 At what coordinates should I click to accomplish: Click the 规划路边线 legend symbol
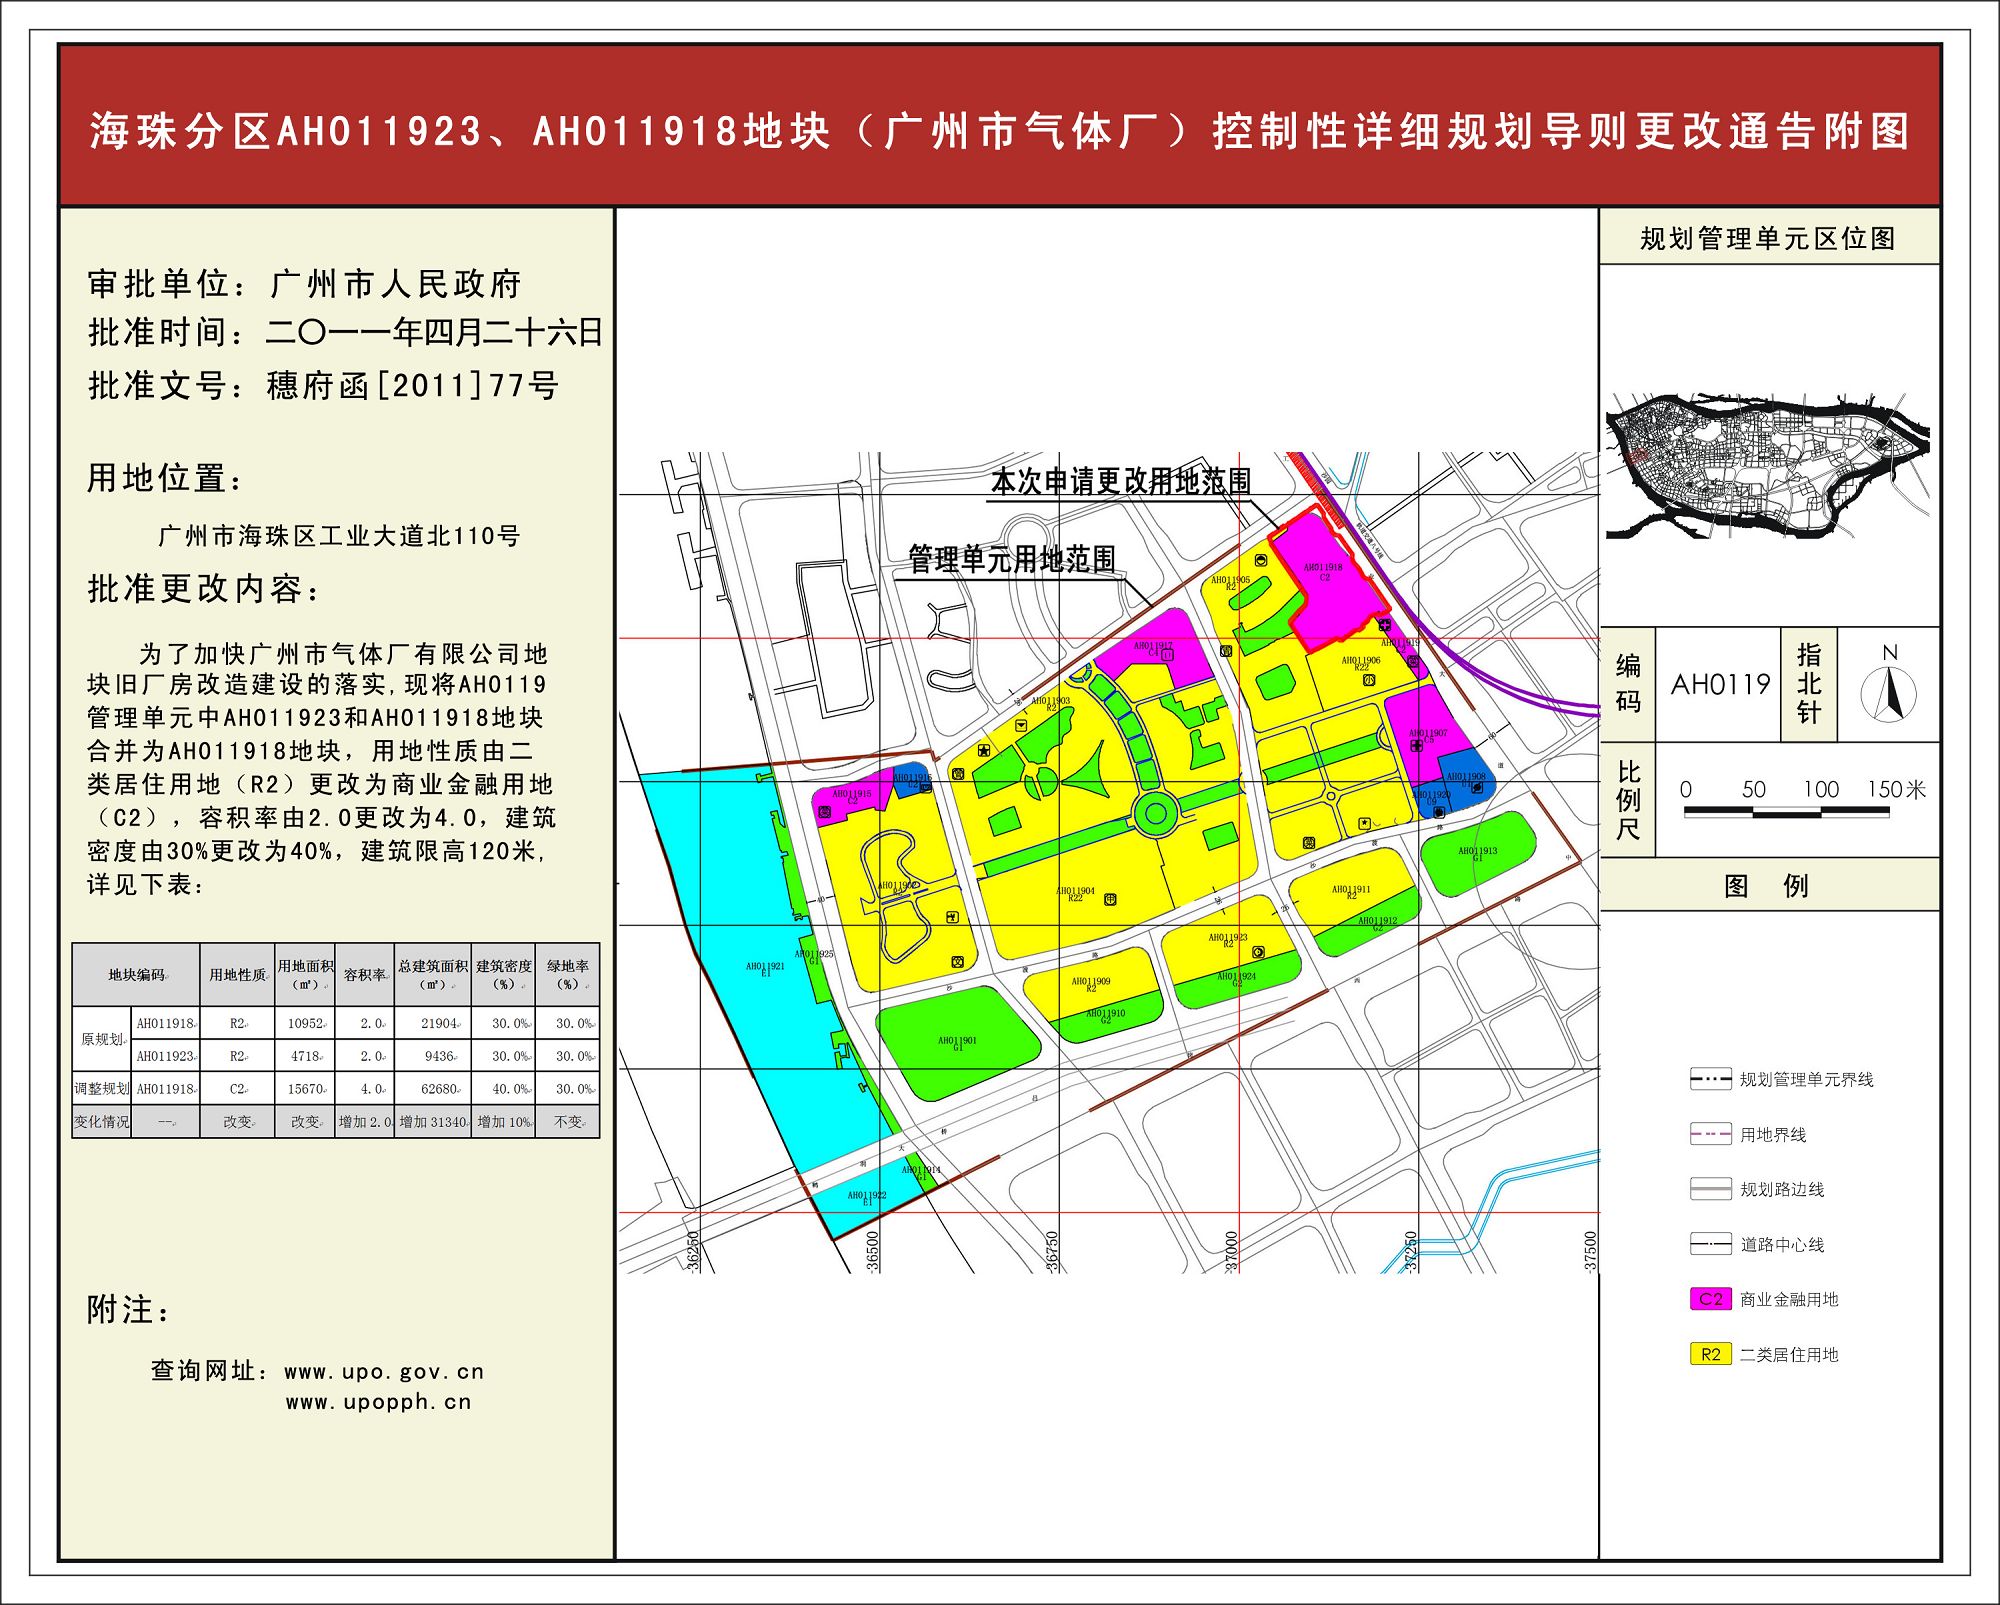1710,1189
